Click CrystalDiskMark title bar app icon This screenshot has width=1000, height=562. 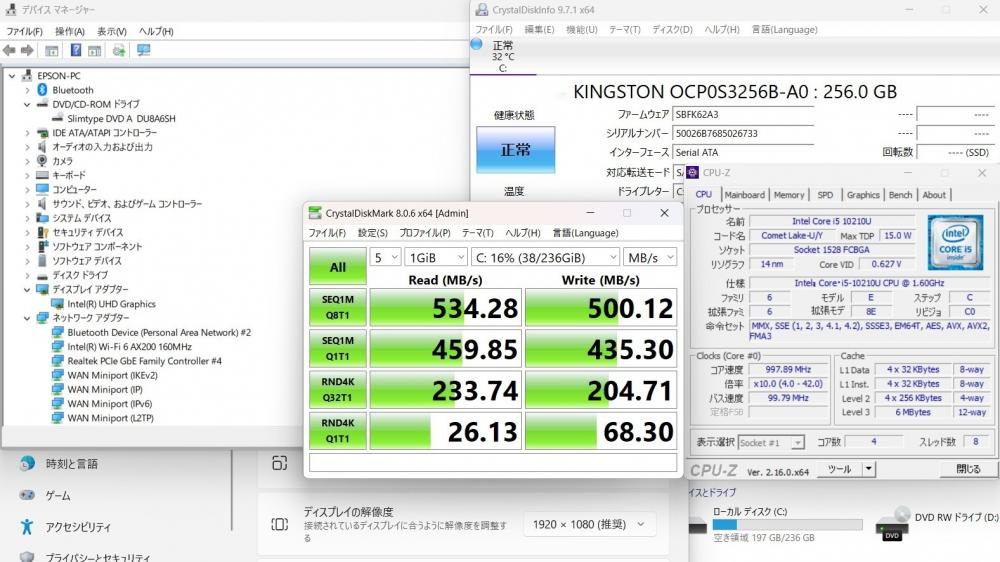click(314, 212)
